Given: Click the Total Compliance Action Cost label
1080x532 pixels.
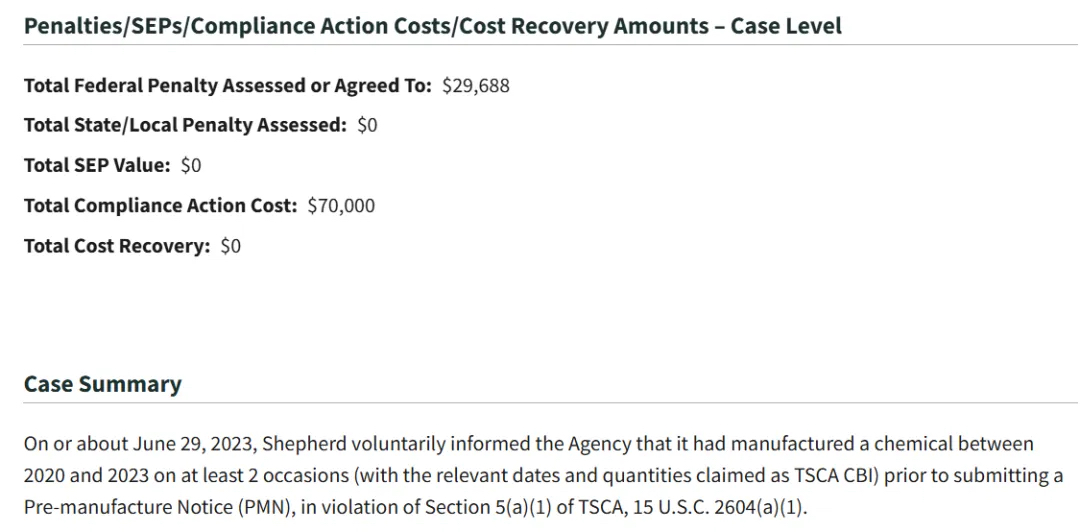Looking at the screenshot, I should click(160, 205).
